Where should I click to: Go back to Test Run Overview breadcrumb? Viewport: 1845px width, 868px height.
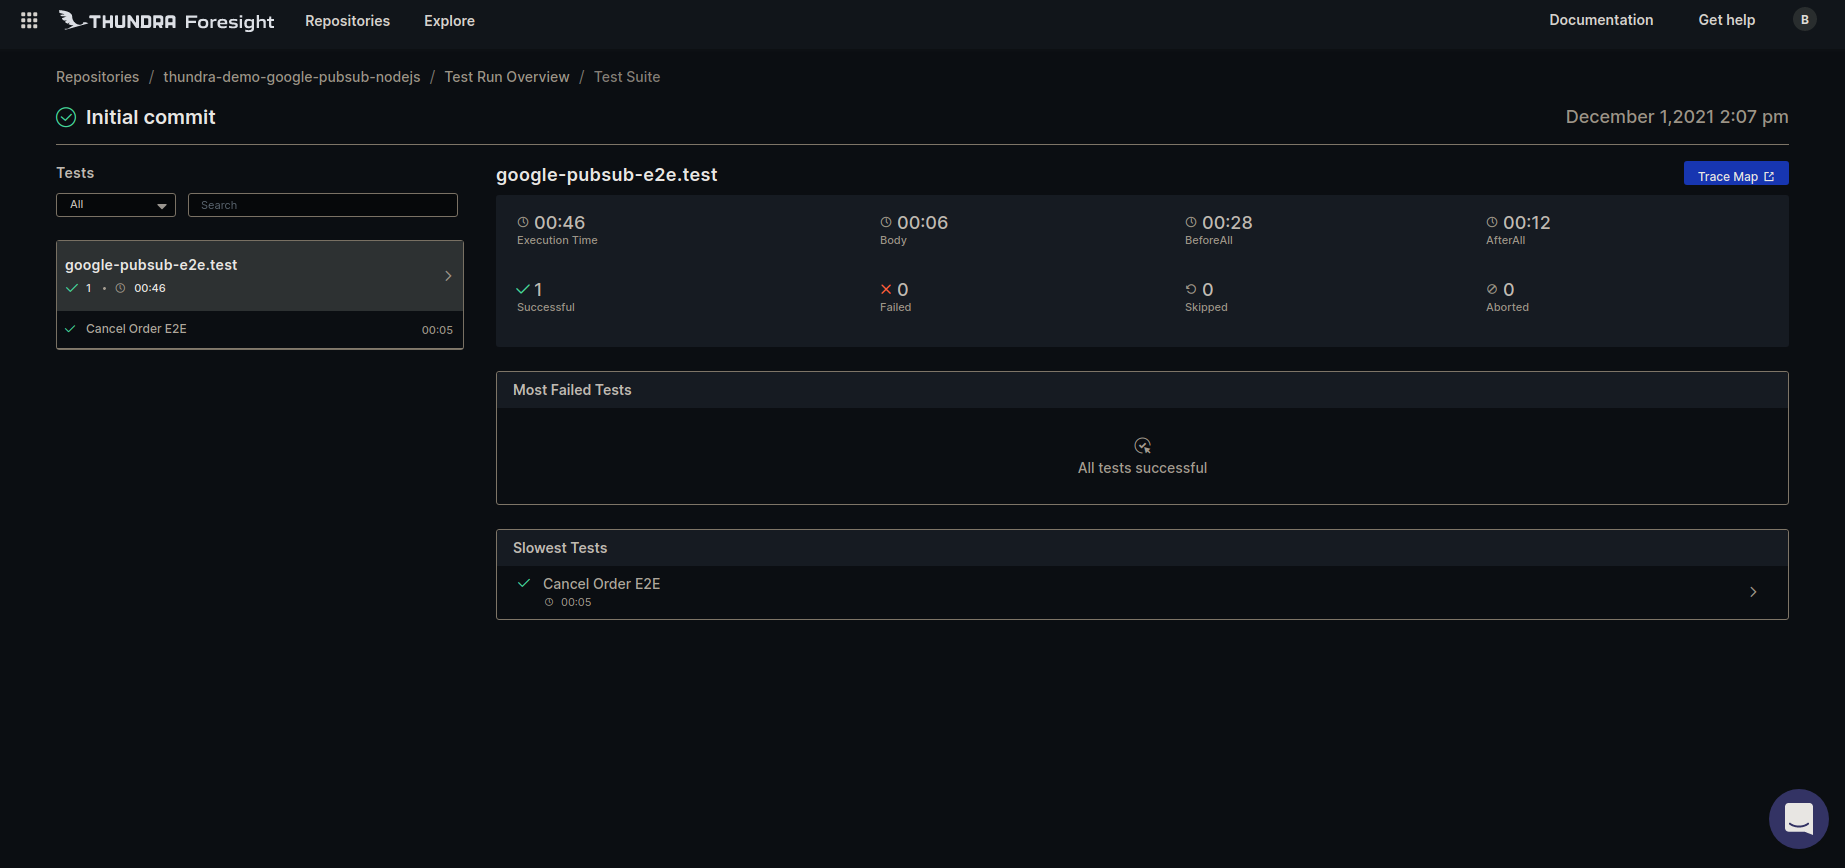pyautogui.click(x=507, y=77)
